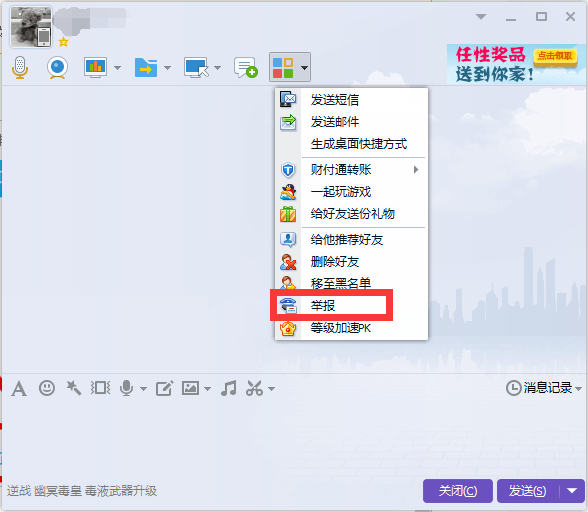
Task: Expand send picture dropdown arrow
Action: click(207, 389)
